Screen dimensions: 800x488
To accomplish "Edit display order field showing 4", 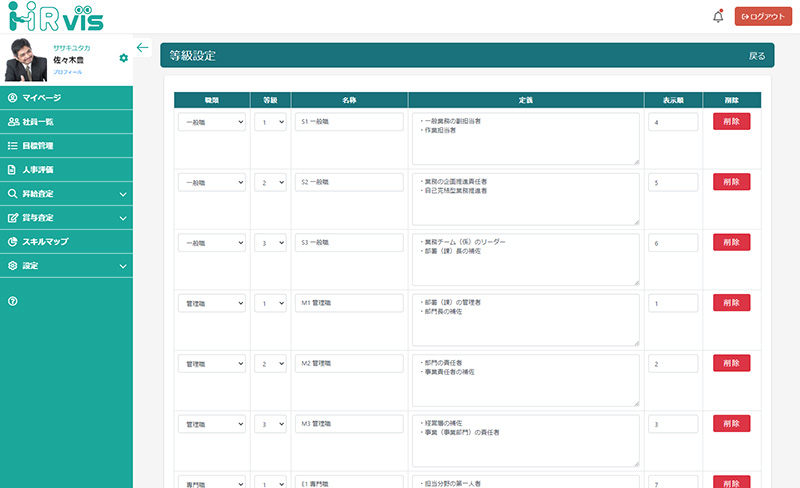I will point(673,122).
